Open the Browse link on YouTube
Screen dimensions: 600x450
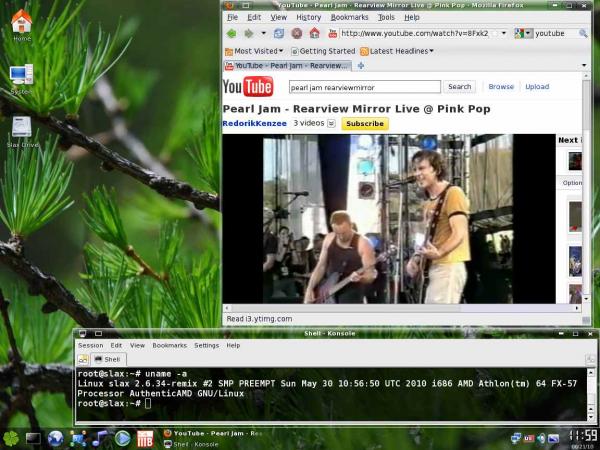501,87
